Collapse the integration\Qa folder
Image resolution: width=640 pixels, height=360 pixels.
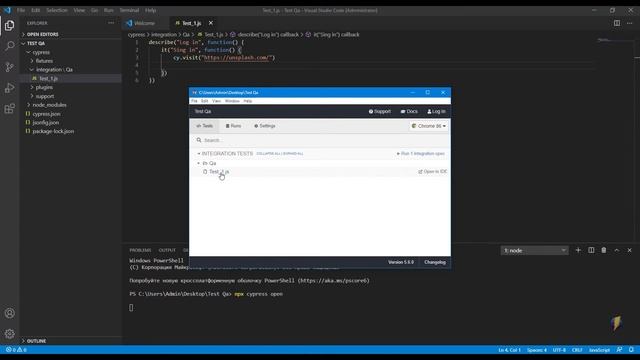(54, 70)
